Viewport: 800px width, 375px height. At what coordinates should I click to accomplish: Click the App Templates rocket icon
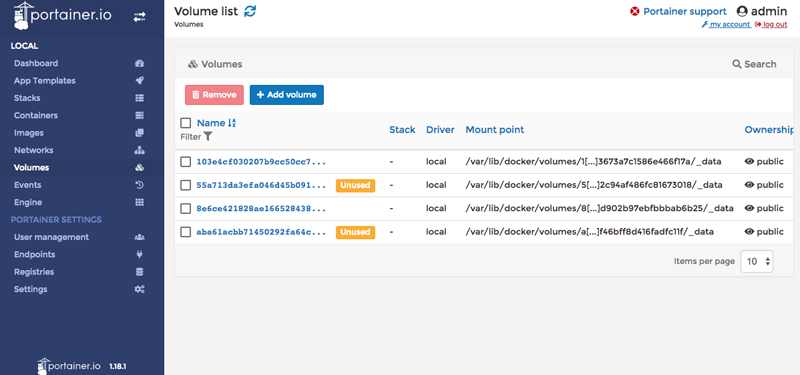(139, 81)
